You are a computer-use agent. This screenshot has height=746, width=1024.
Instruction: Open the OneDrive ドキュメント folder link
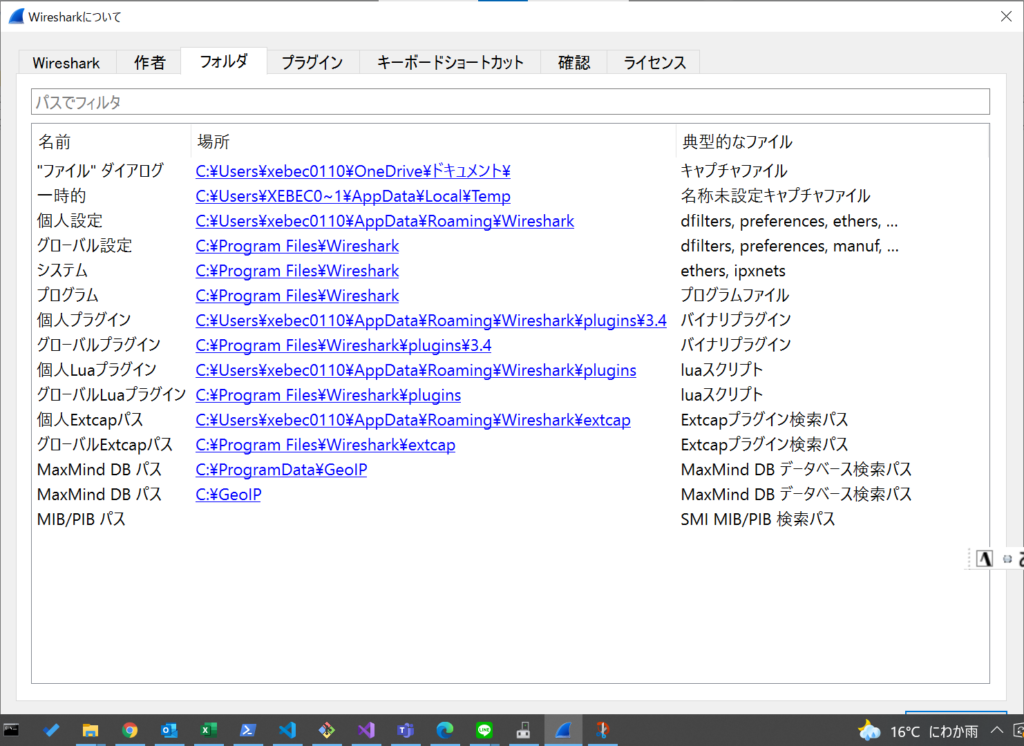click(x=353, y=171)
